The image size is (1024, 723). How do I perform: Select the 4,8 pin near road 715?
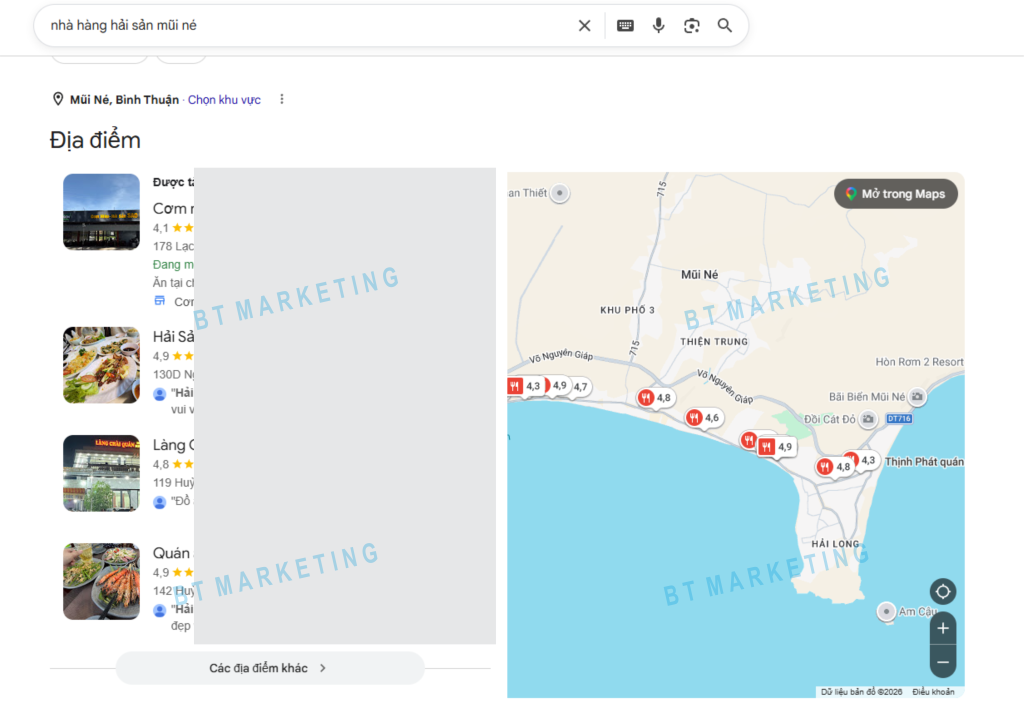coord(656,397)
